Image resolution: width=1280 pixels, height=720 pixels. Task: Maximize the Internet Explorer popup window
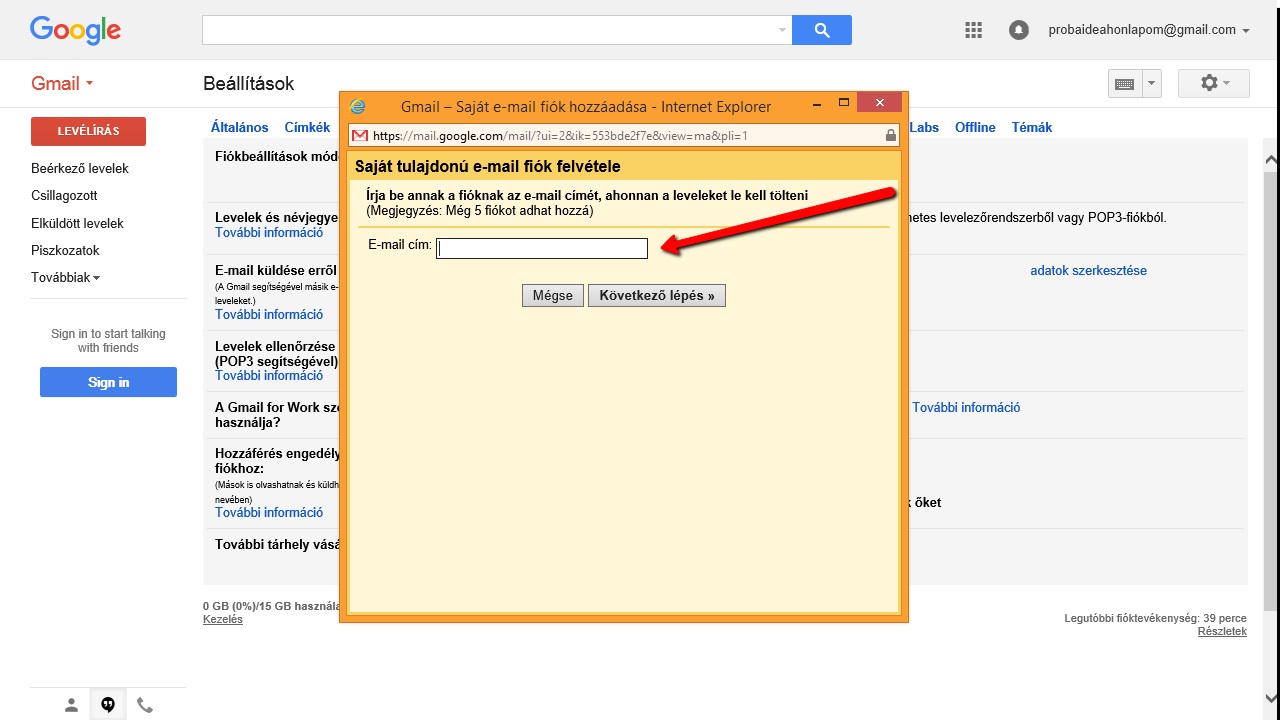tap(844, 103)
